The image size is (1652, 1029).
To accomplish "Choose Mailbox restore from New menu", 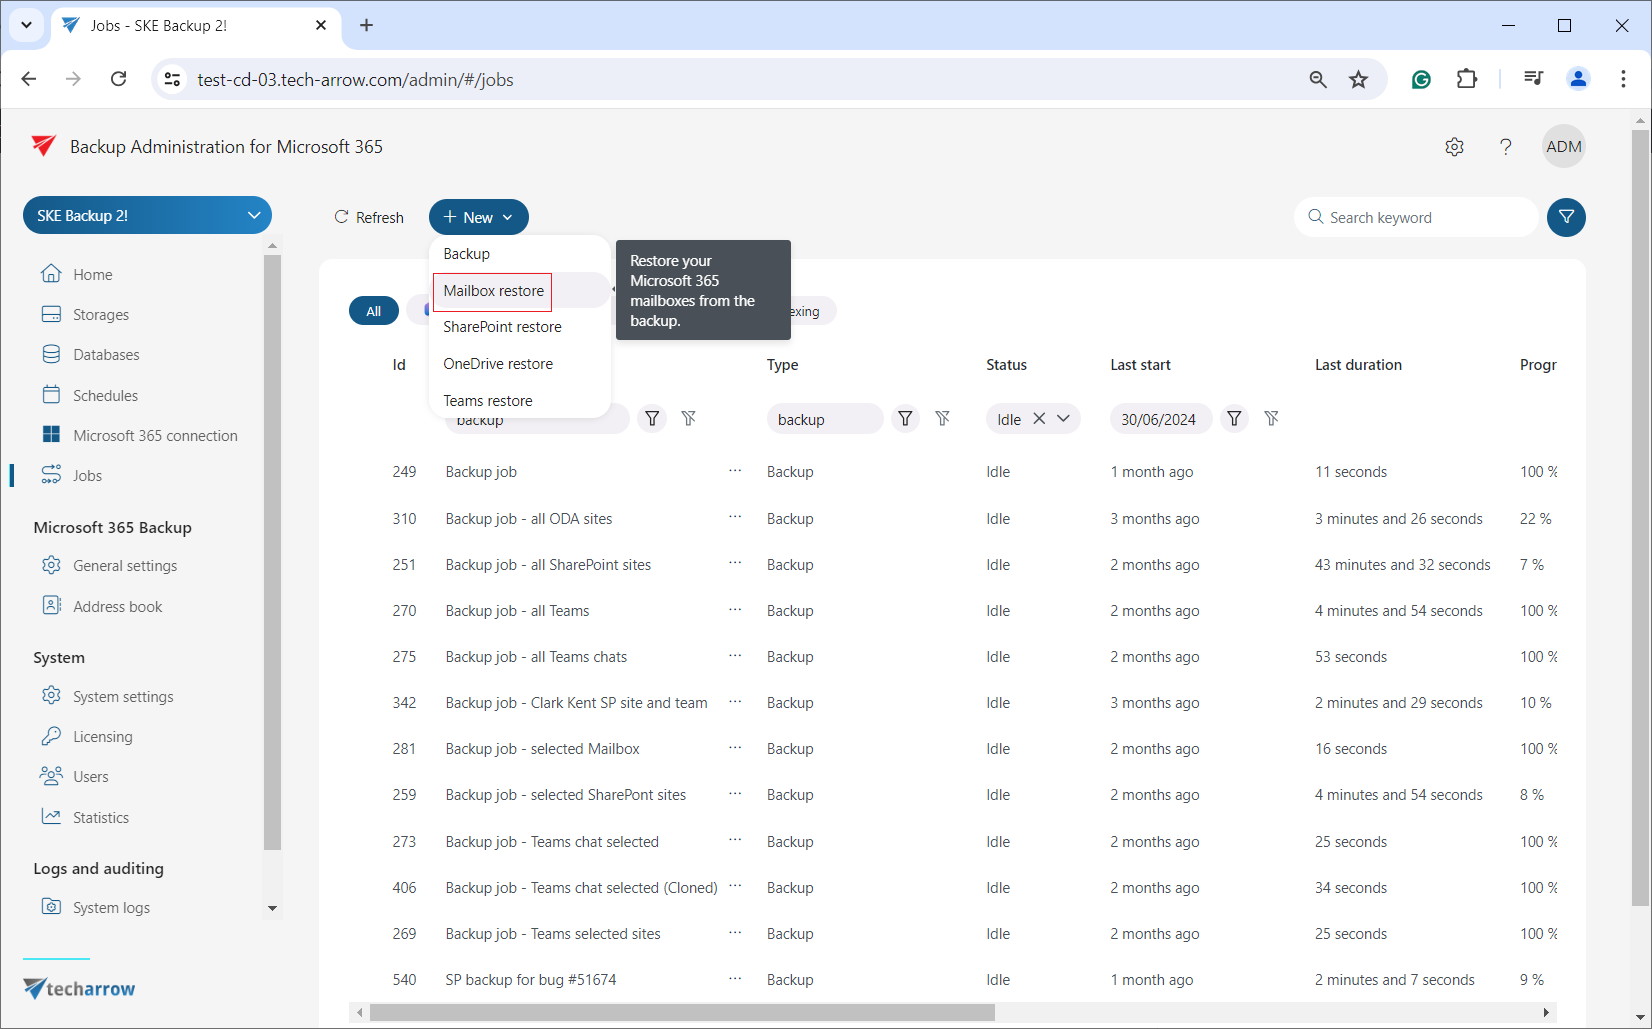I will [493, 291].
